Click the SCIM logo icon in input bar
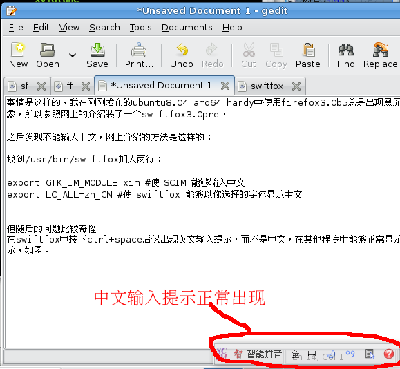Image resolution: width=400 pixels, height=369 pixels. [x=222, y=353]
